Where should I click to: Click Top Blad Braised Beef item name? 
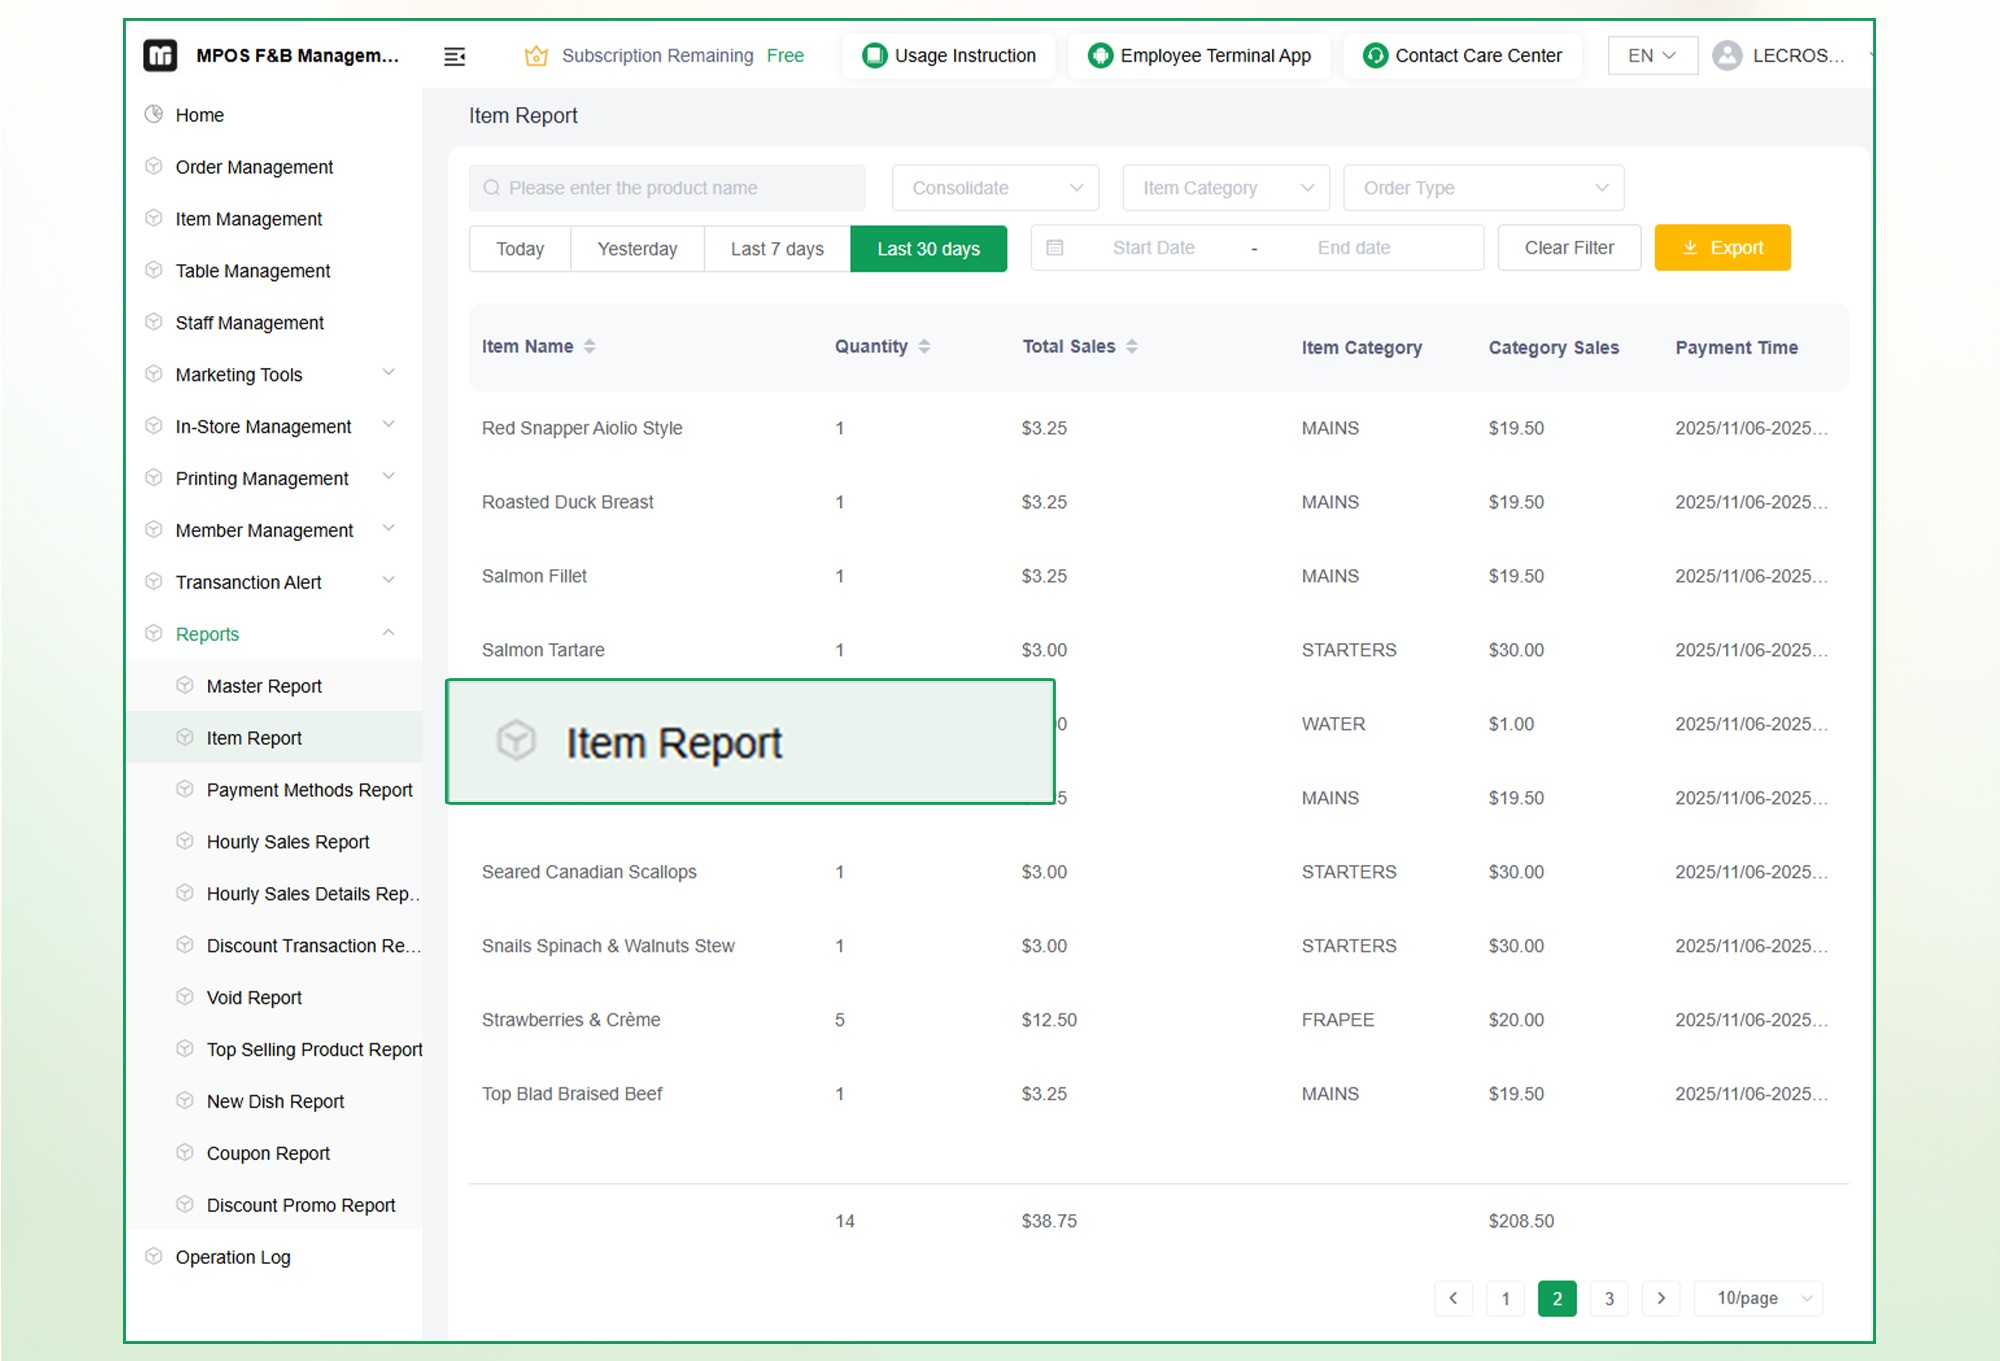coord(572,1094)
